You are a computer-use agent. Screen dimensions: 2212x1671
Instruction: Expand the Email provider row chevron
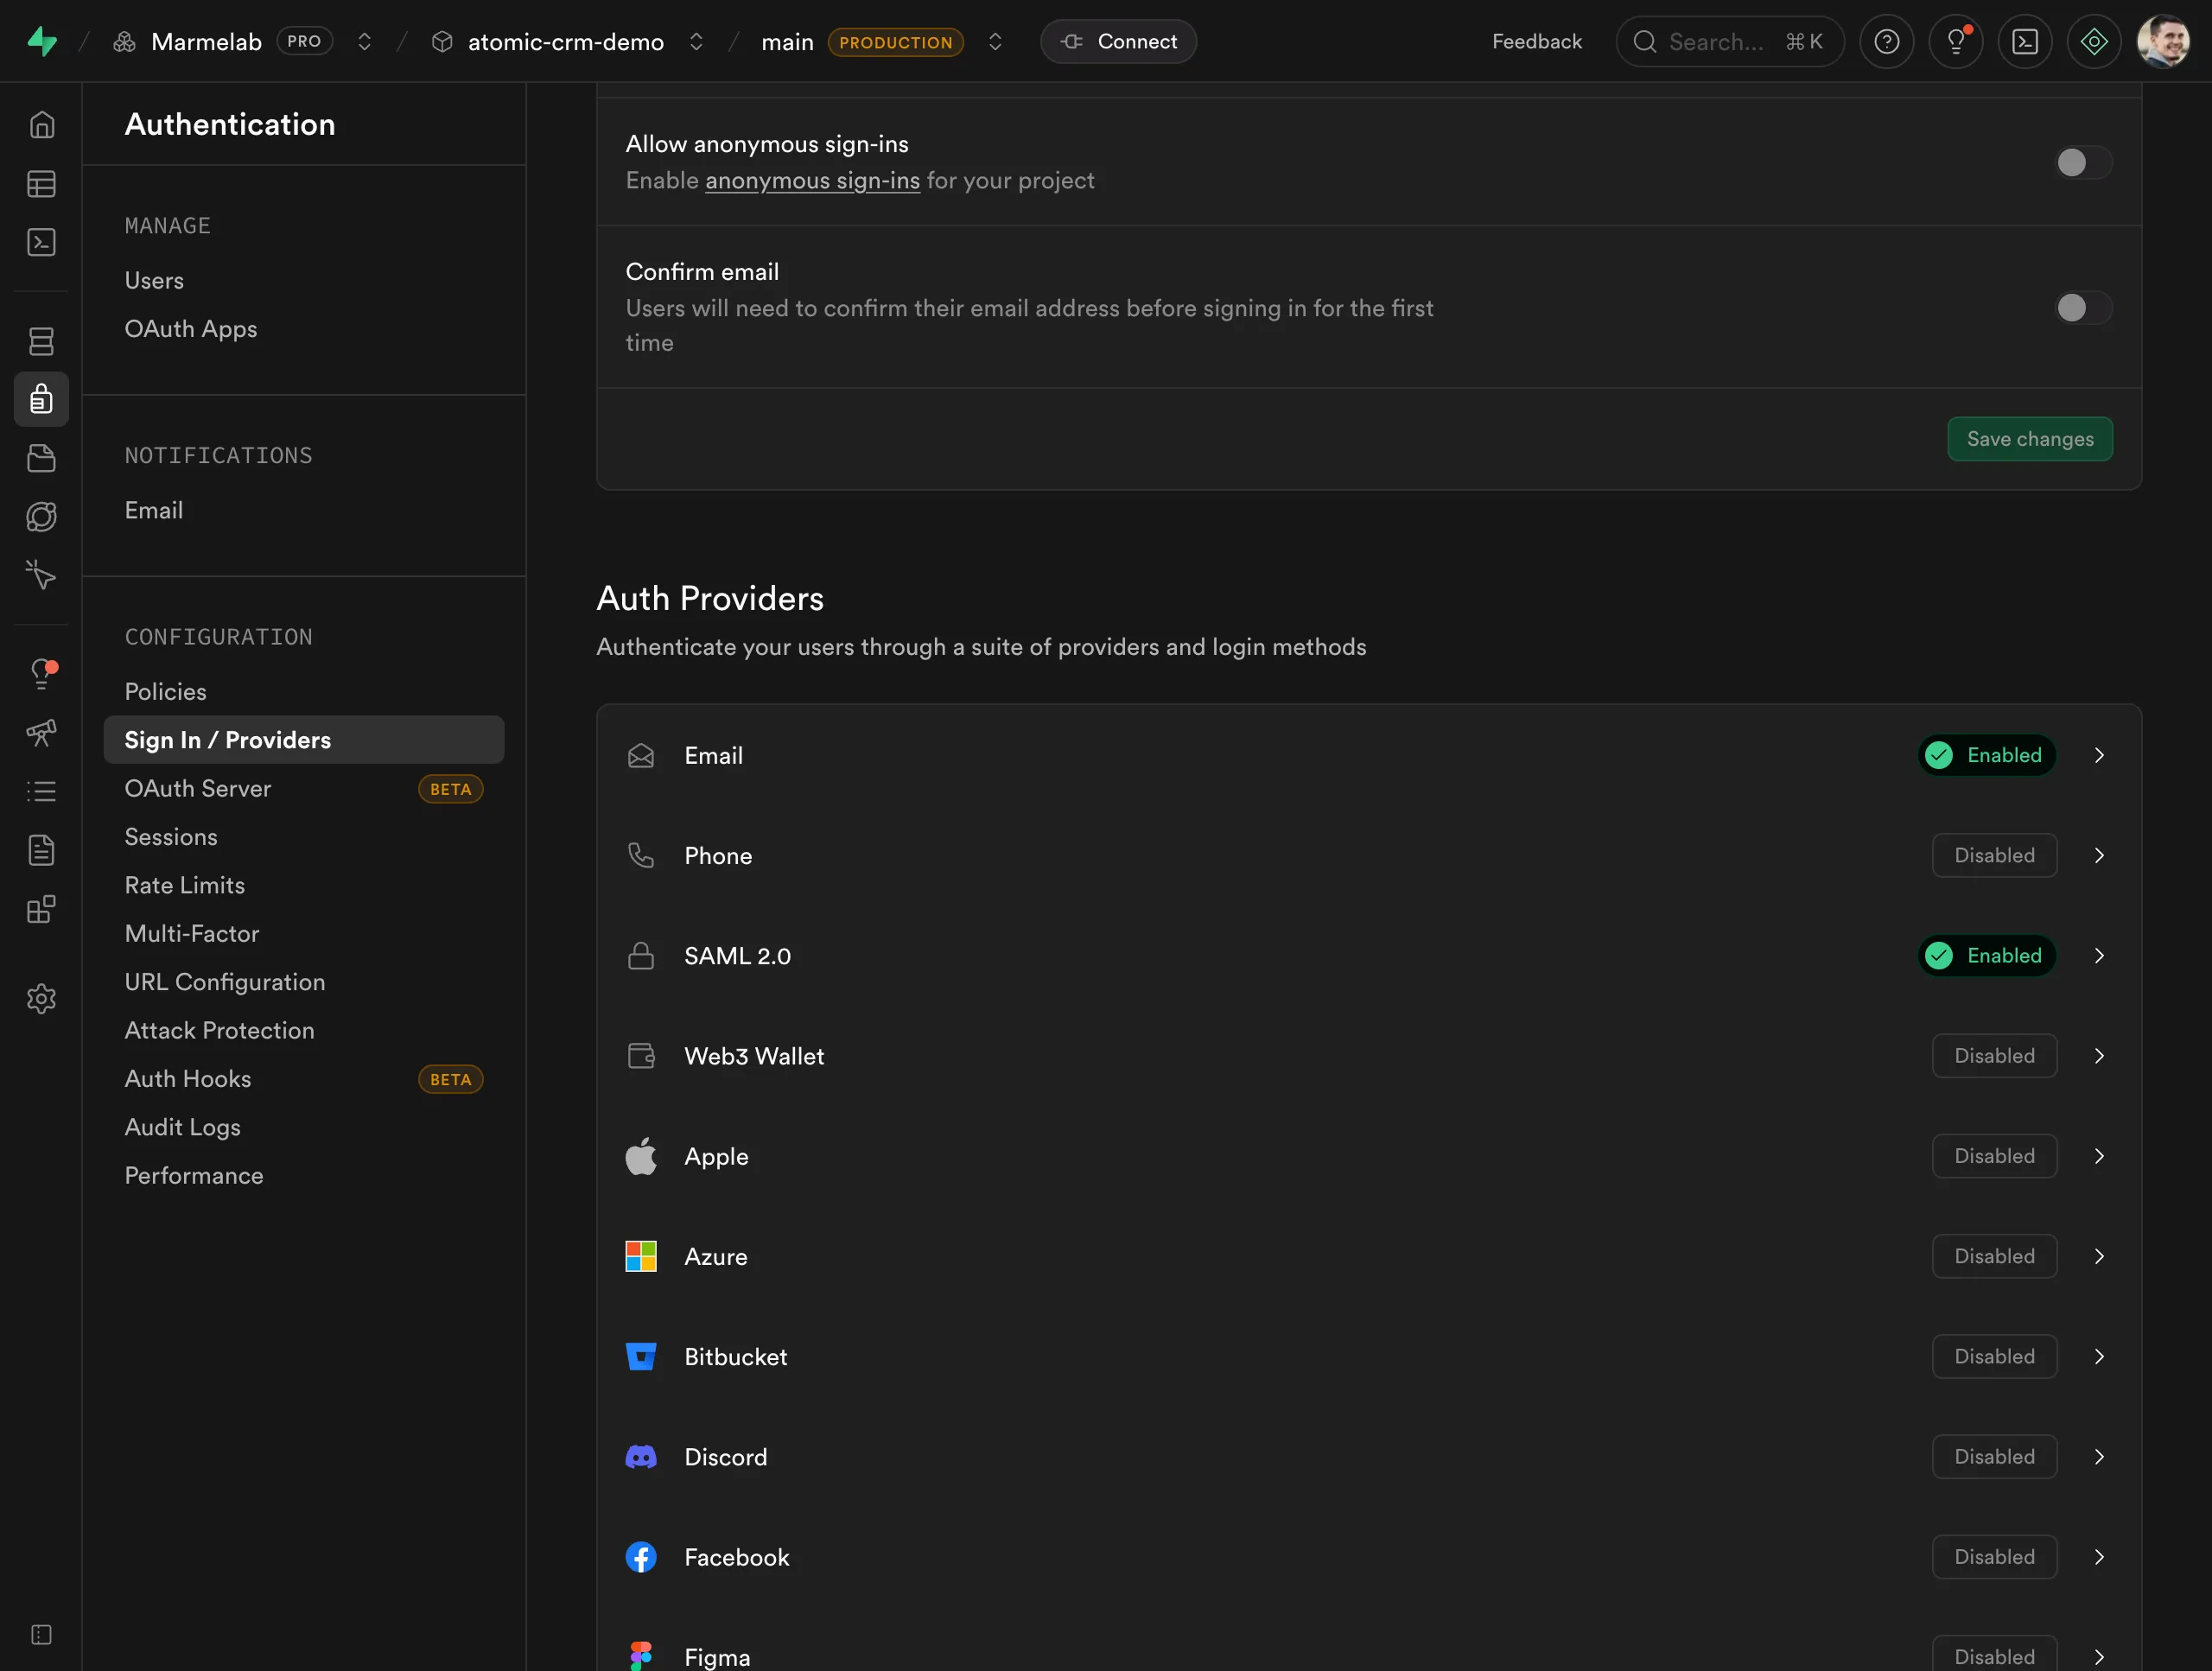click(2099, 755)
